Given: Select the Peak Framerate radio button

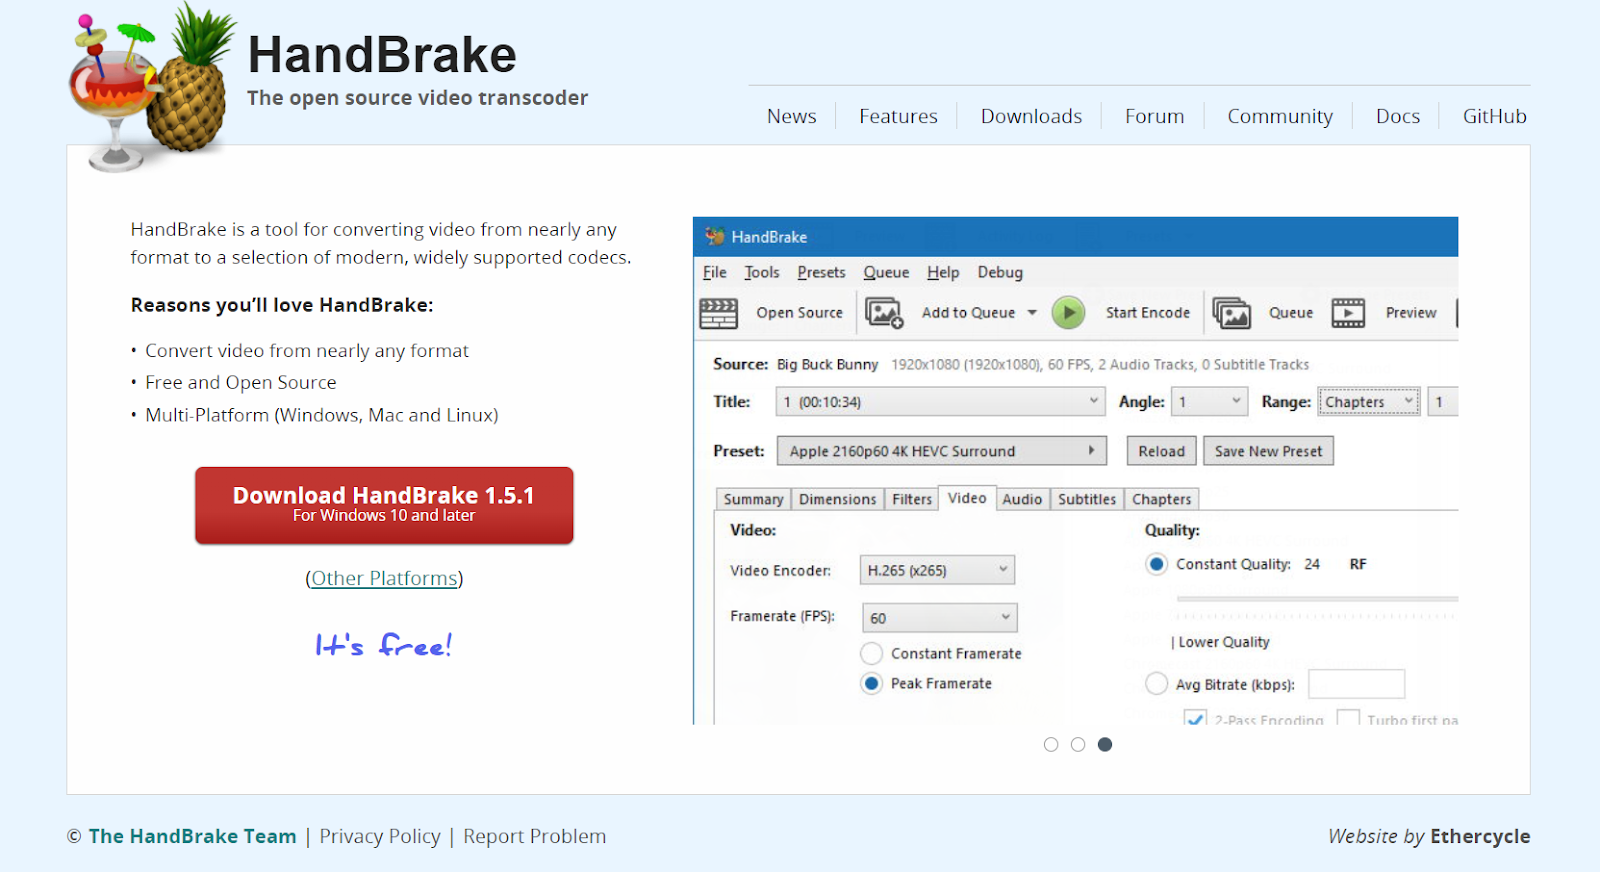Looking at the screenshot, I should (x=872, y=683).
